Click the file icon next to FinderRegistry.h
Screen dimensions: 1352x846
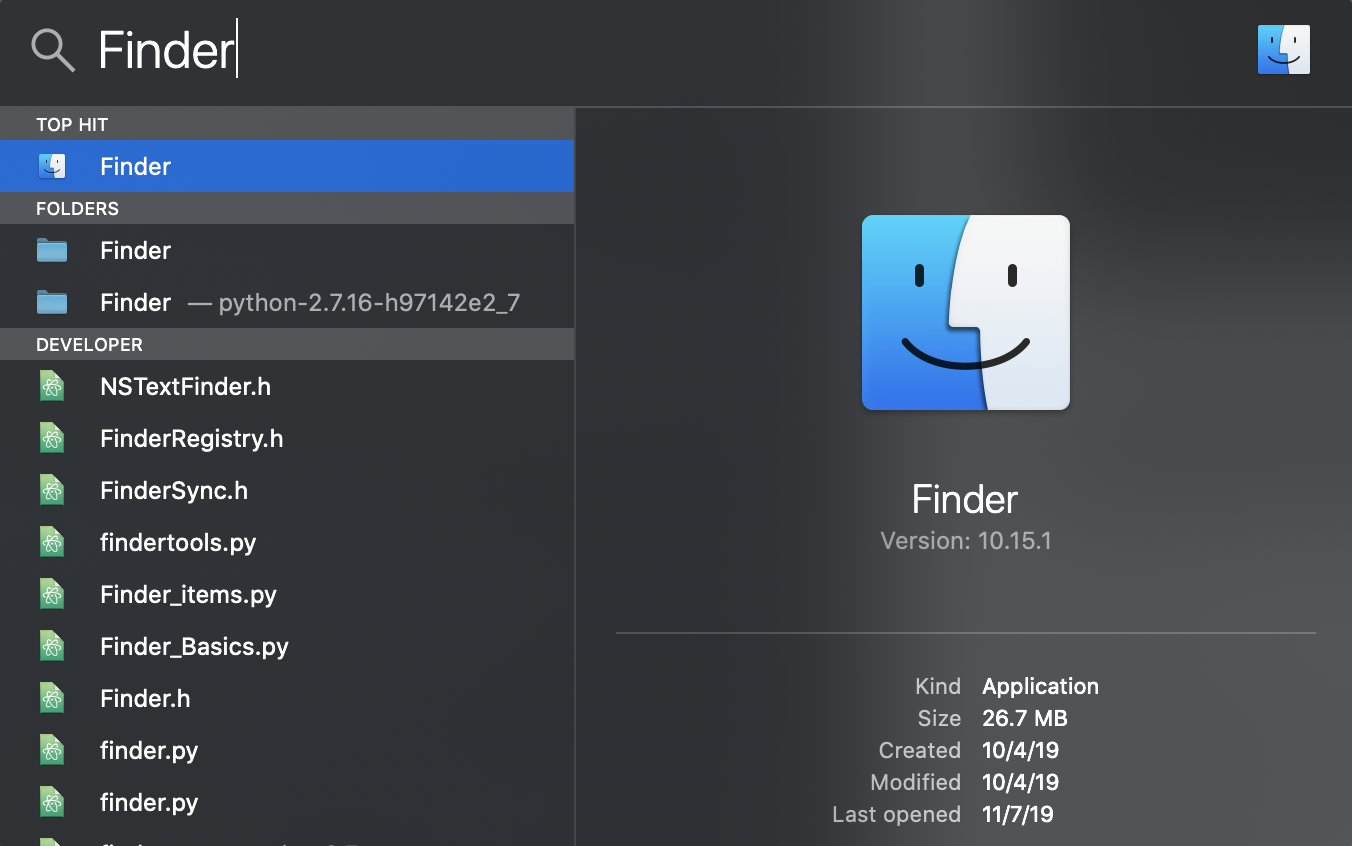pyautogui.click(x=52, y=438)
